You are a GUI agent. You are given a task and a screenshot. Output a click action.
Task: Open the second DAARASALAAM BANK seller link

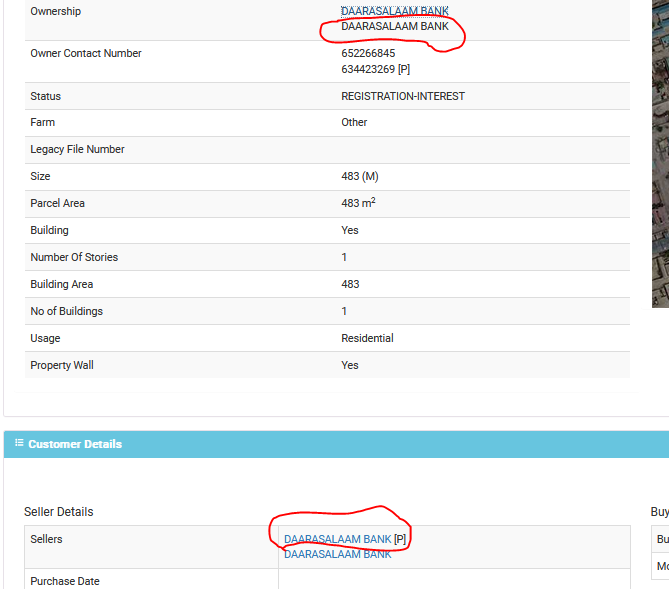point(337,554)
